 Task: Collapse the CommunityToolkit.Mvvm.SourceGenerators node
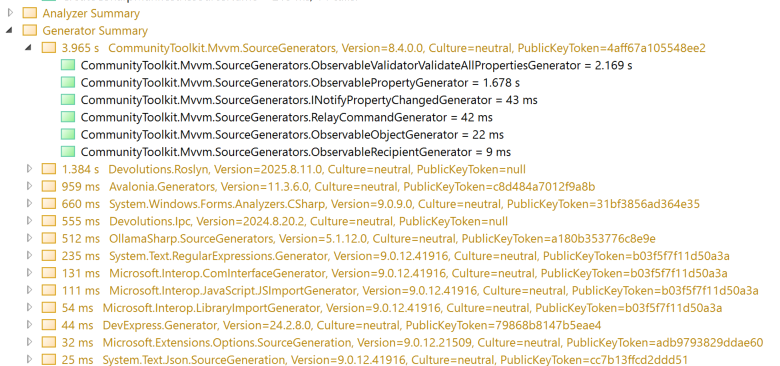coord(29,47)
